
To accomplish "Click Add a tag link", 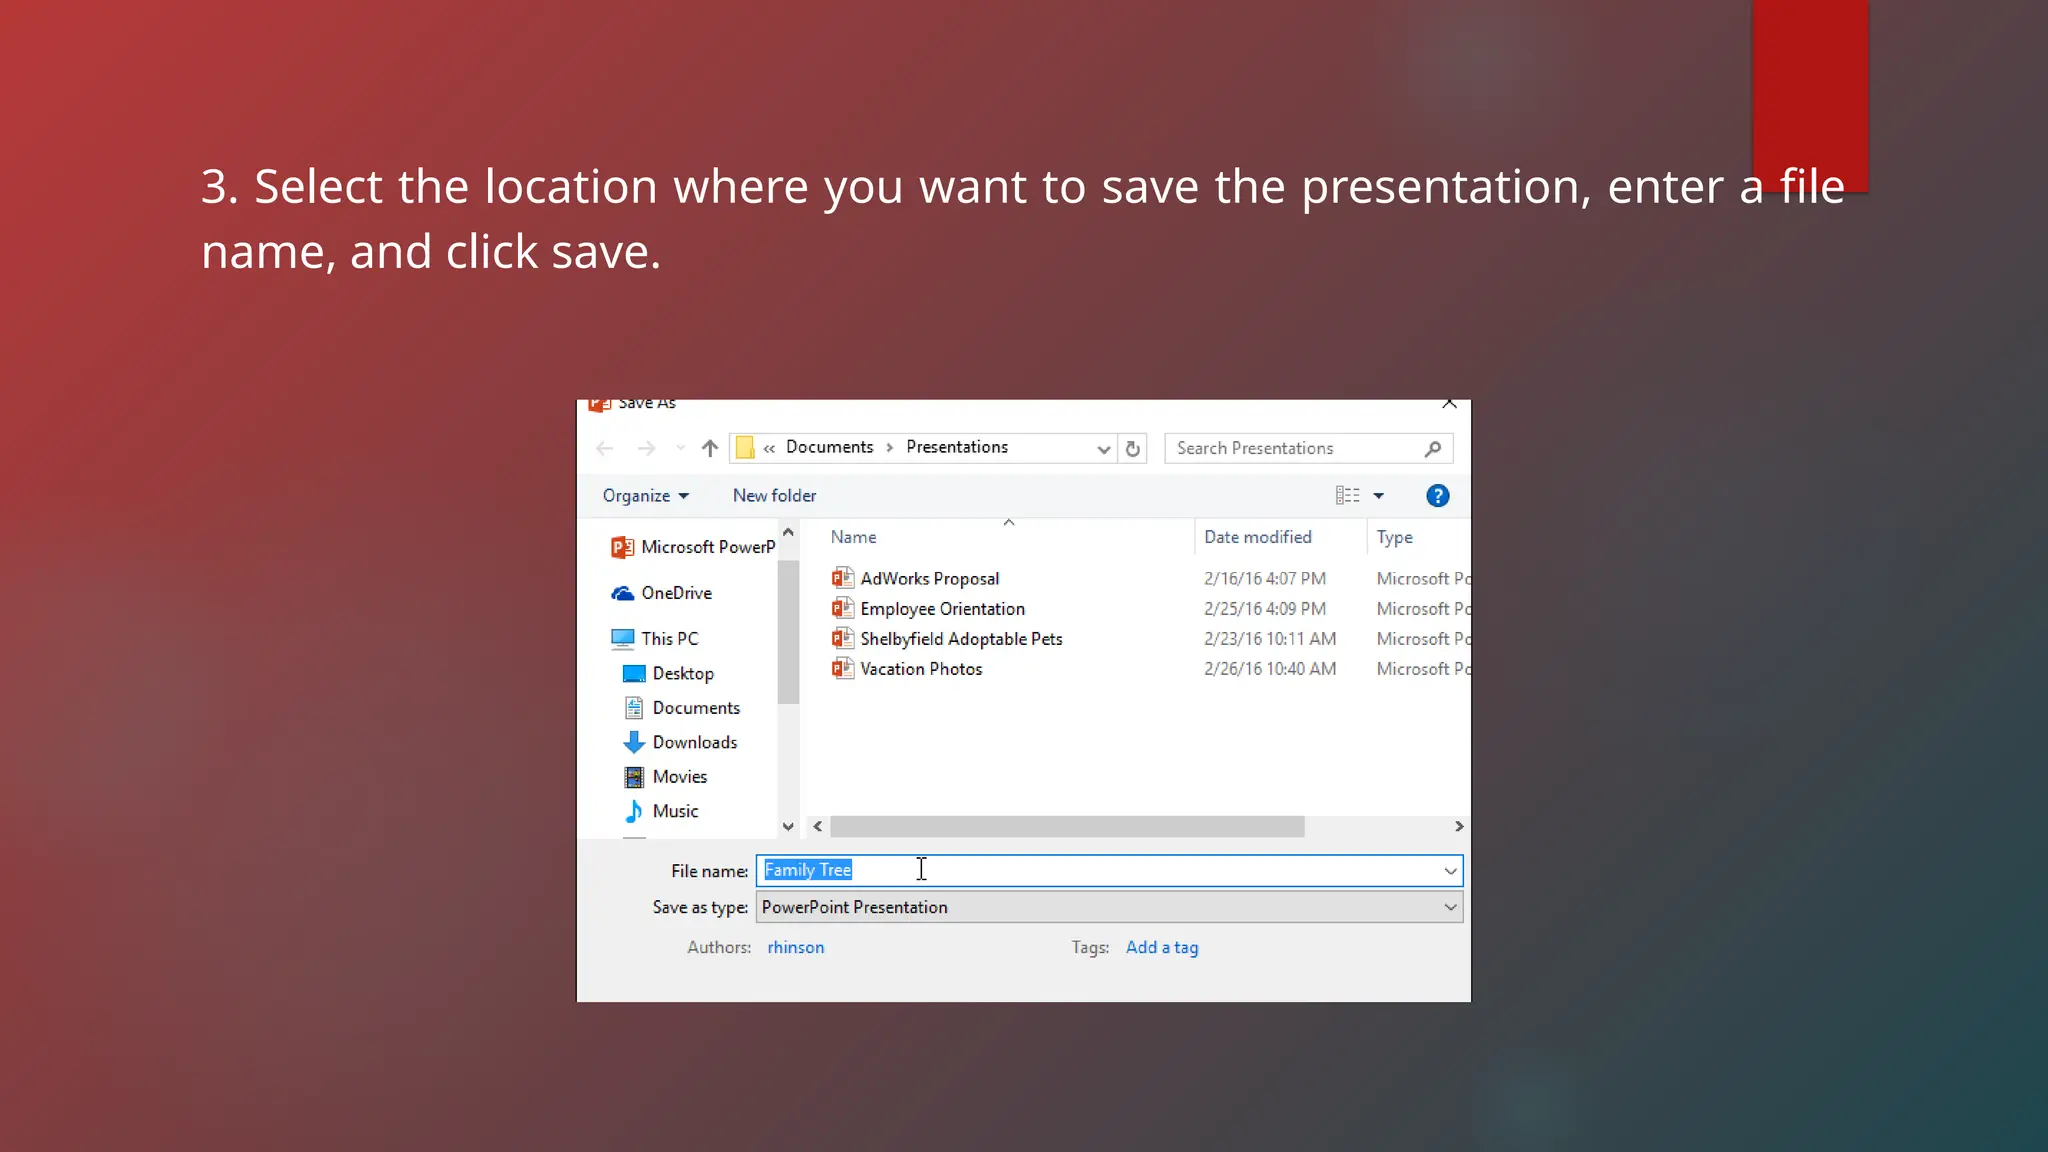I will click(x=1162, y=947).
